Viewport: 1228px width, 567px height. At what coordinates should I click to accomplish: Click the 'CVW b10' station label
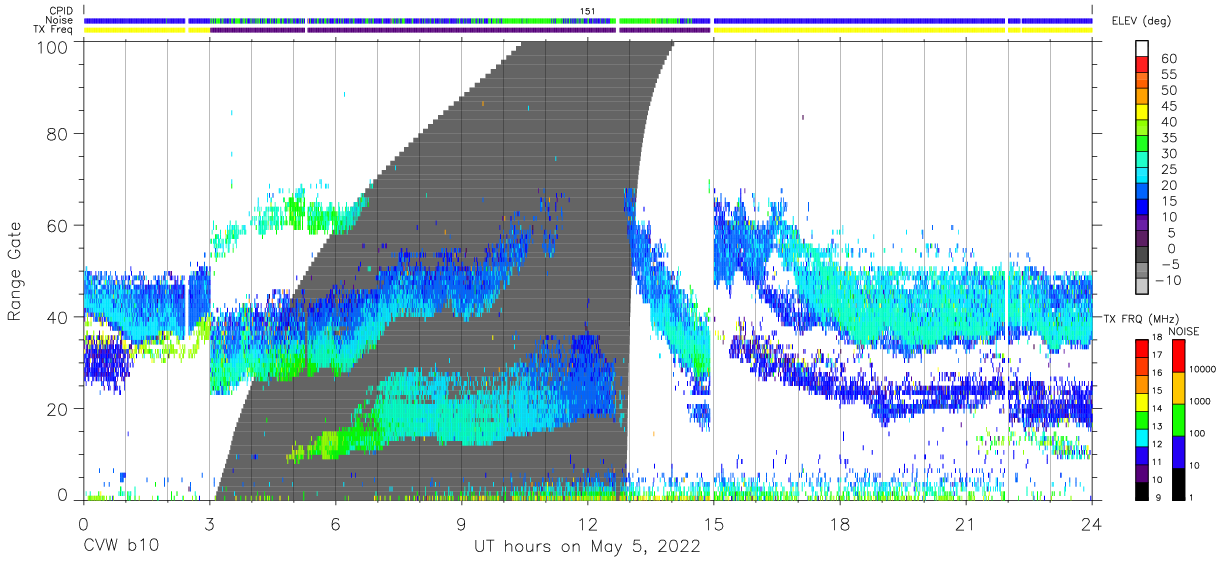[x=119, y=547]
